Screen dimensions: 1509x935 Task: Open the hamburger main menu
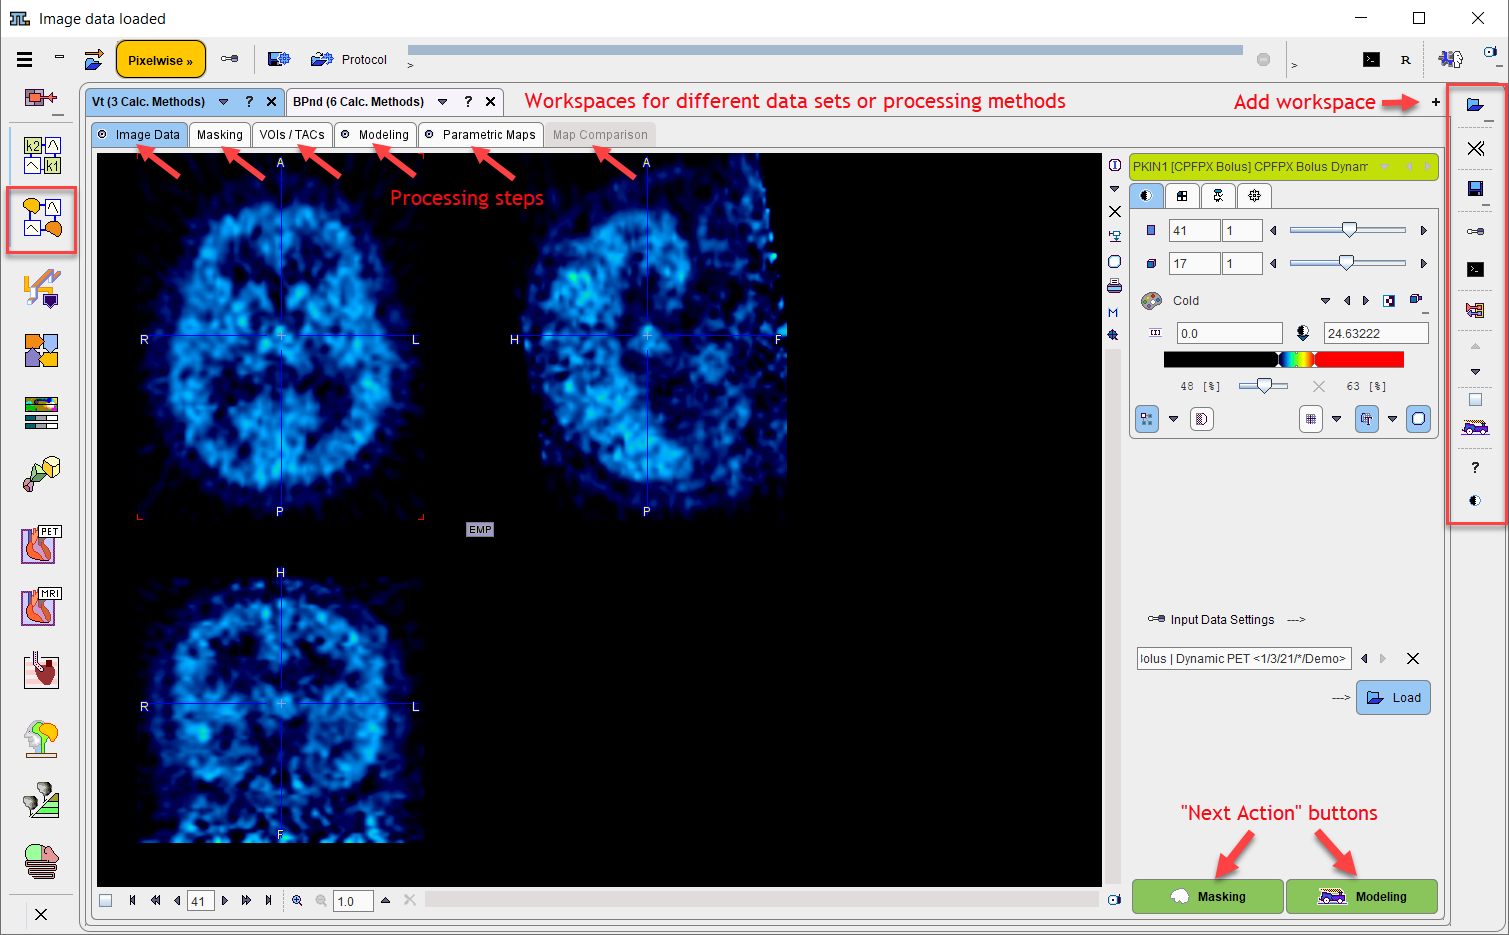(25, 60)
